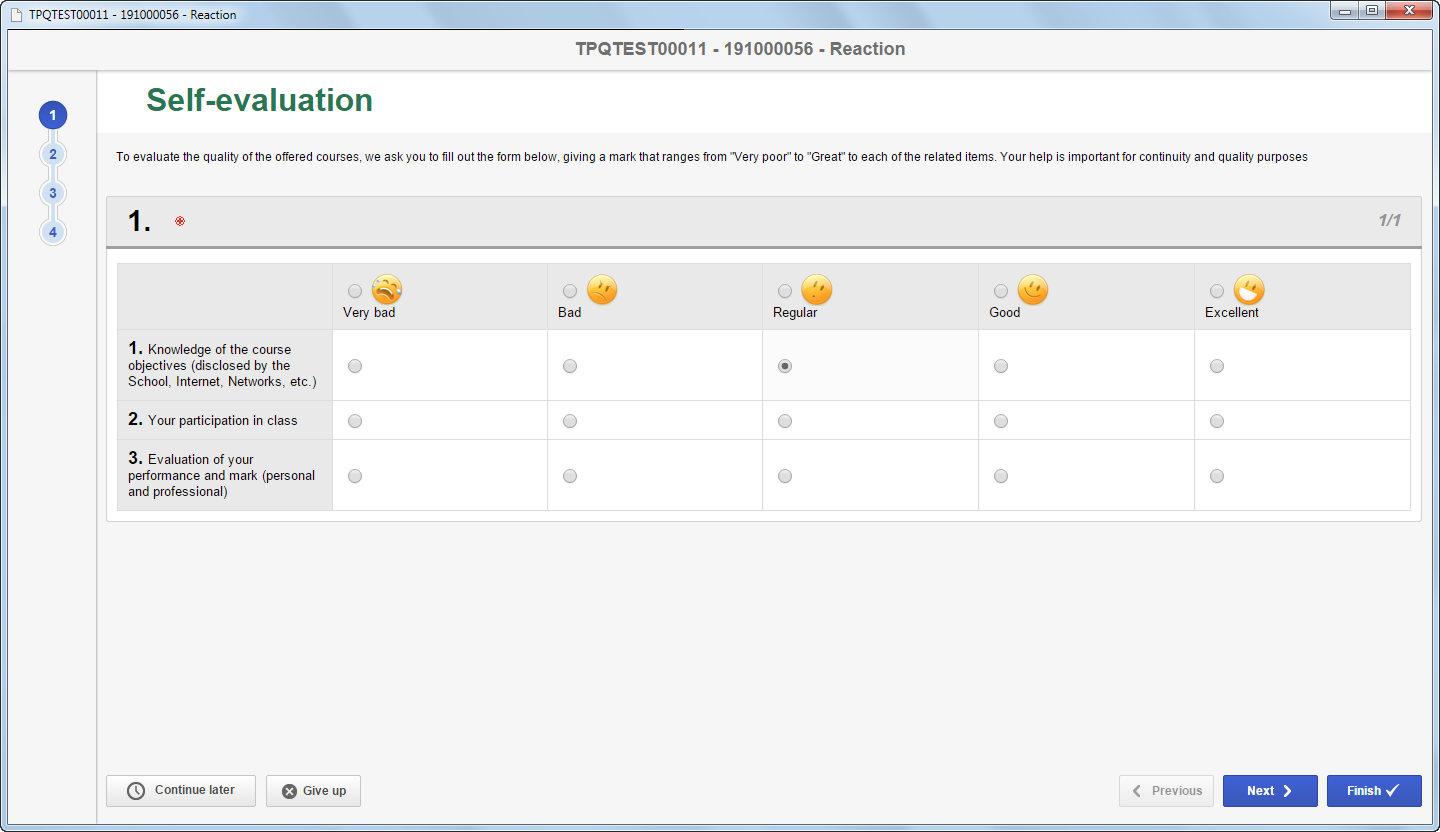1440x832 pixels.
Task: Open step 3 of the evaluation
Action: pyautogui.click(x=53, y=193)
